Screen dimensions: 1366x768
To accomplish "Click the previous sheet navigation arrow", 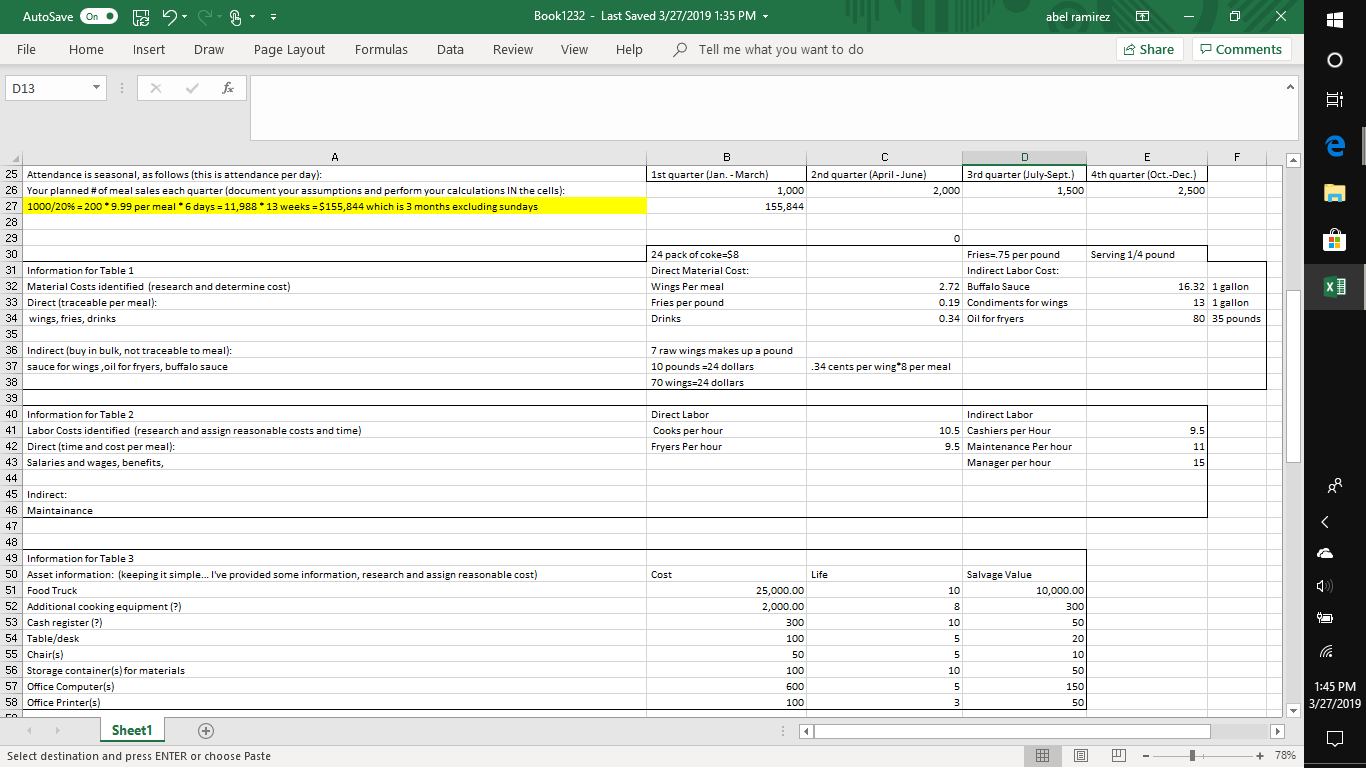I will (x=27, y=731).
